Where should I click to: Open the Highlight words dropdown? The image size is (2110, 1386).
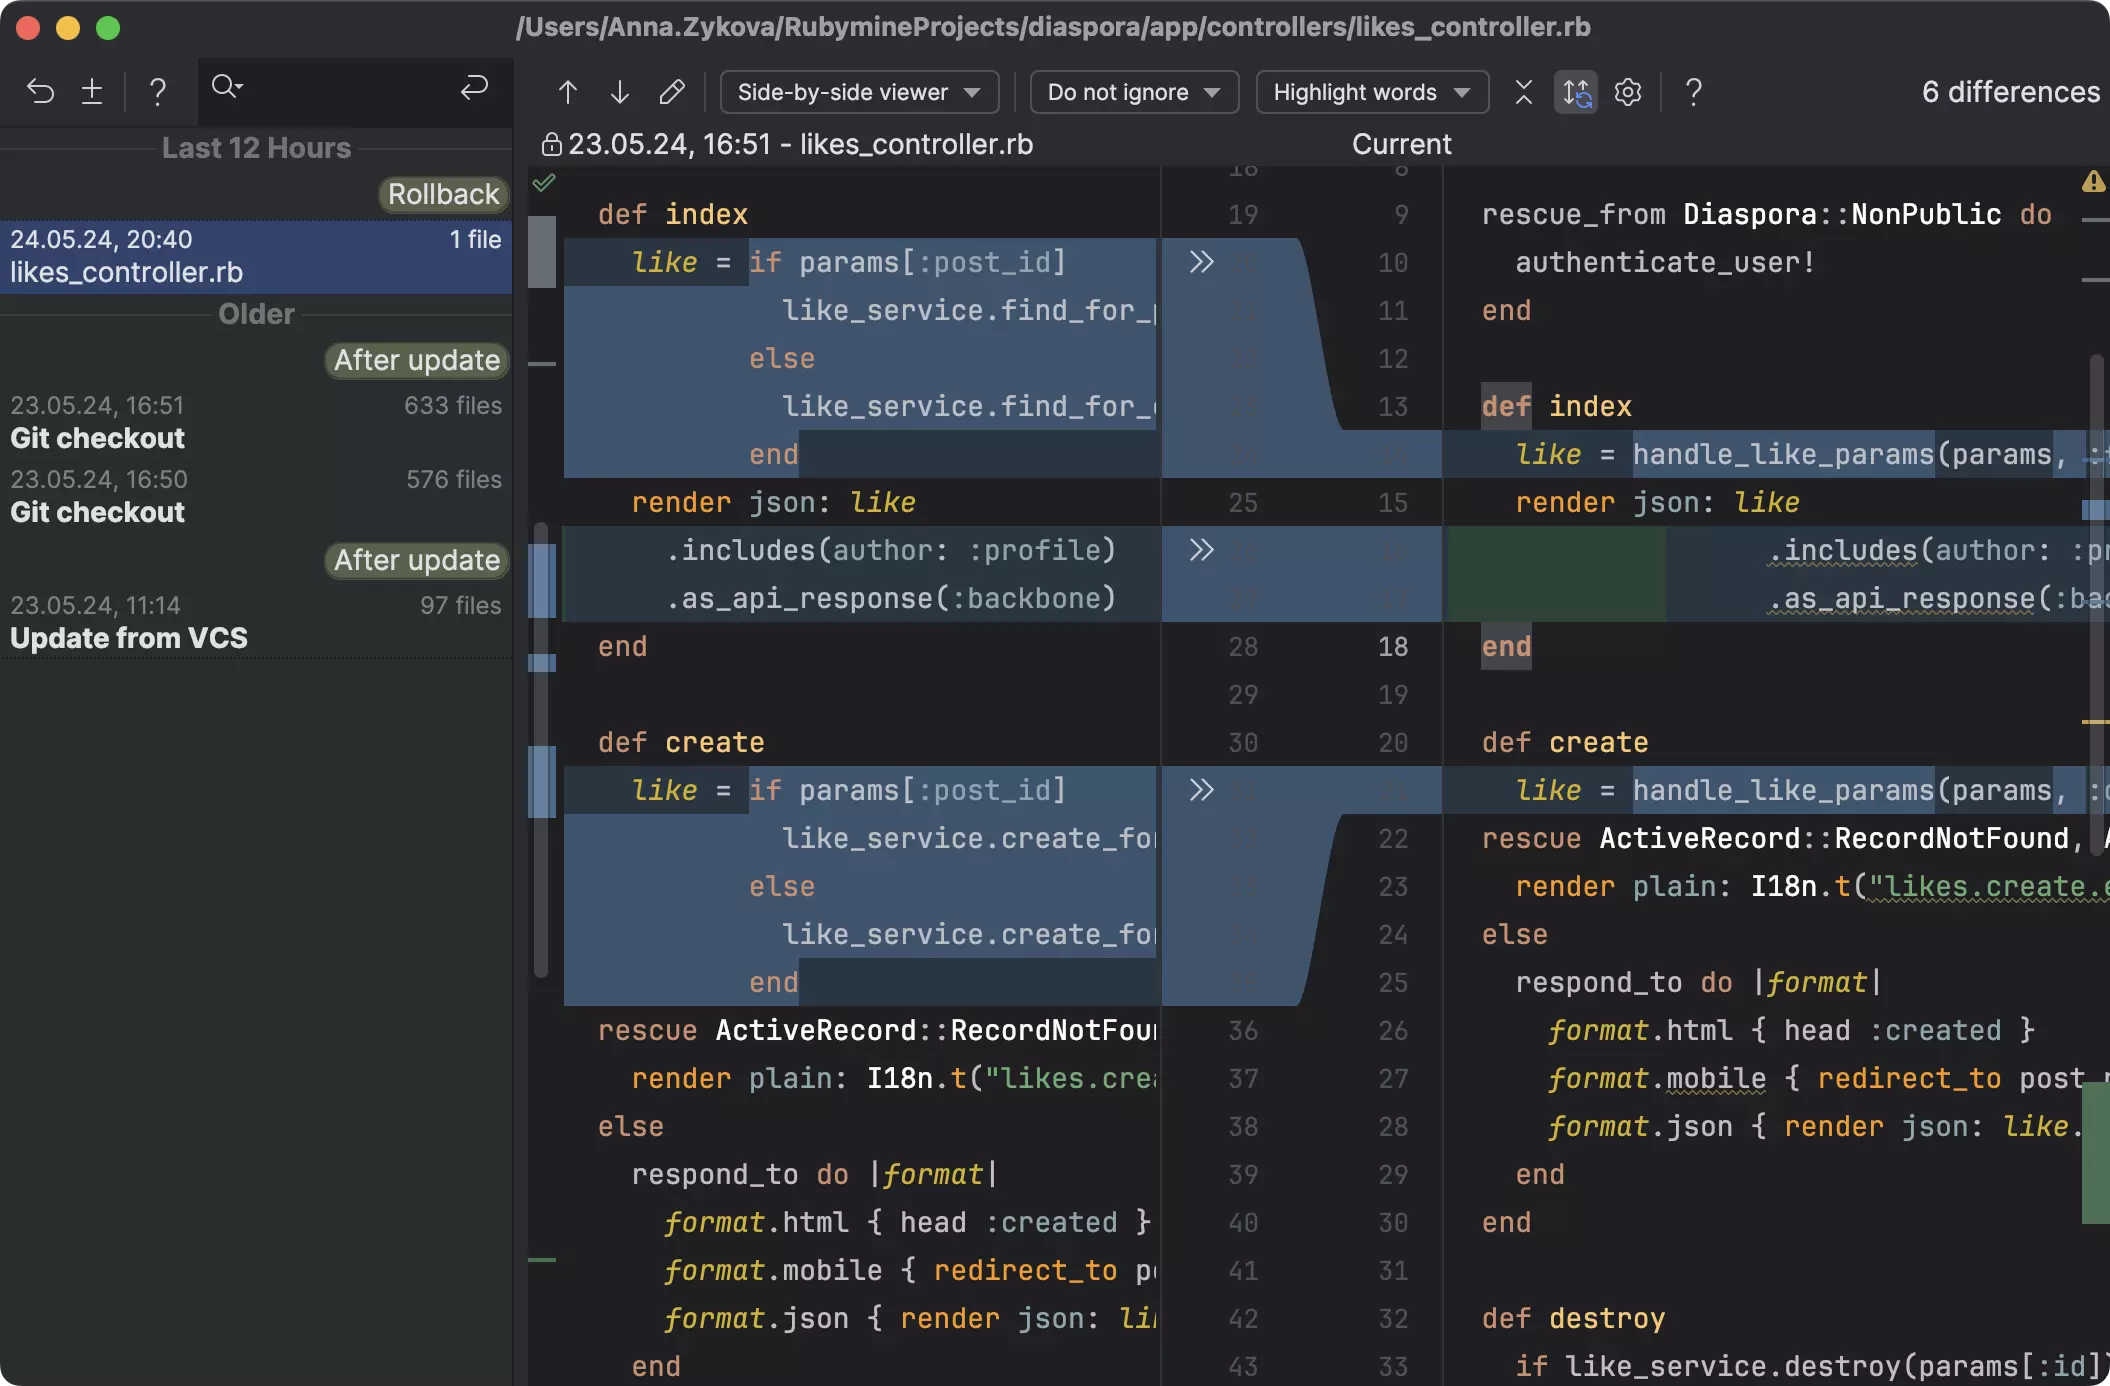(x=1370, y=92)
